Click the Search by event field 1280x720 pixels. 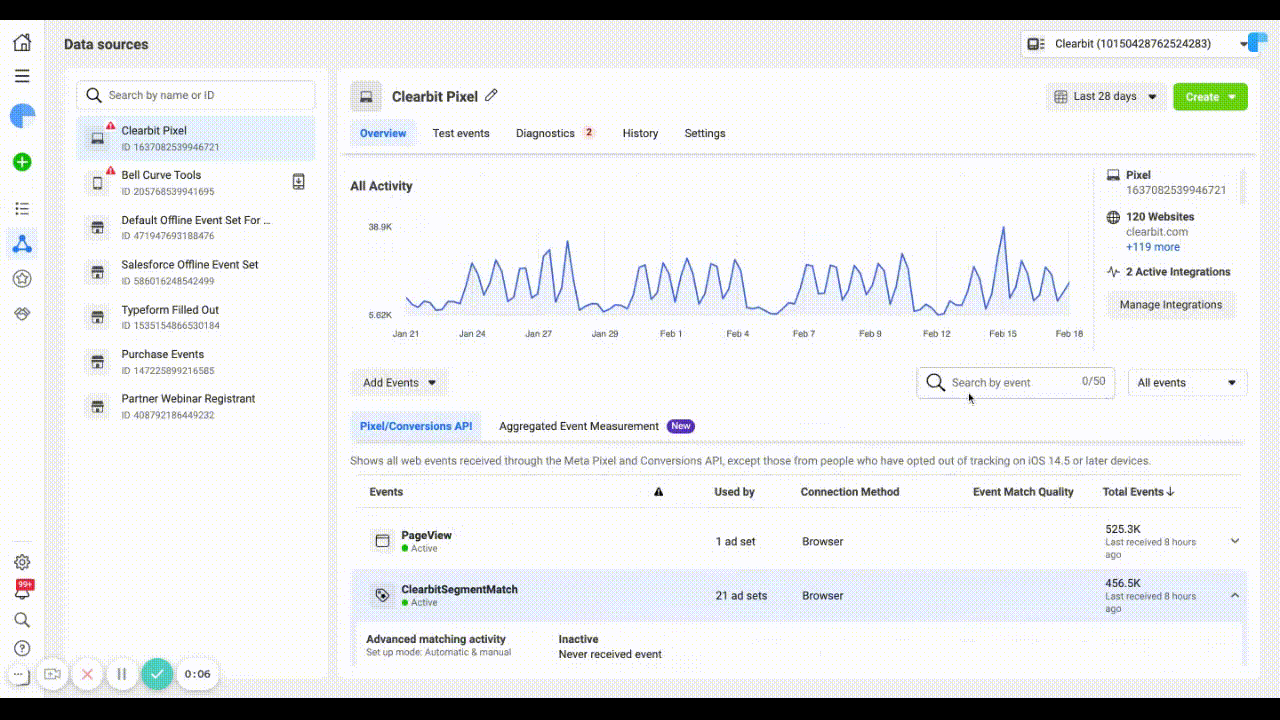click(x=1016, y=382)
